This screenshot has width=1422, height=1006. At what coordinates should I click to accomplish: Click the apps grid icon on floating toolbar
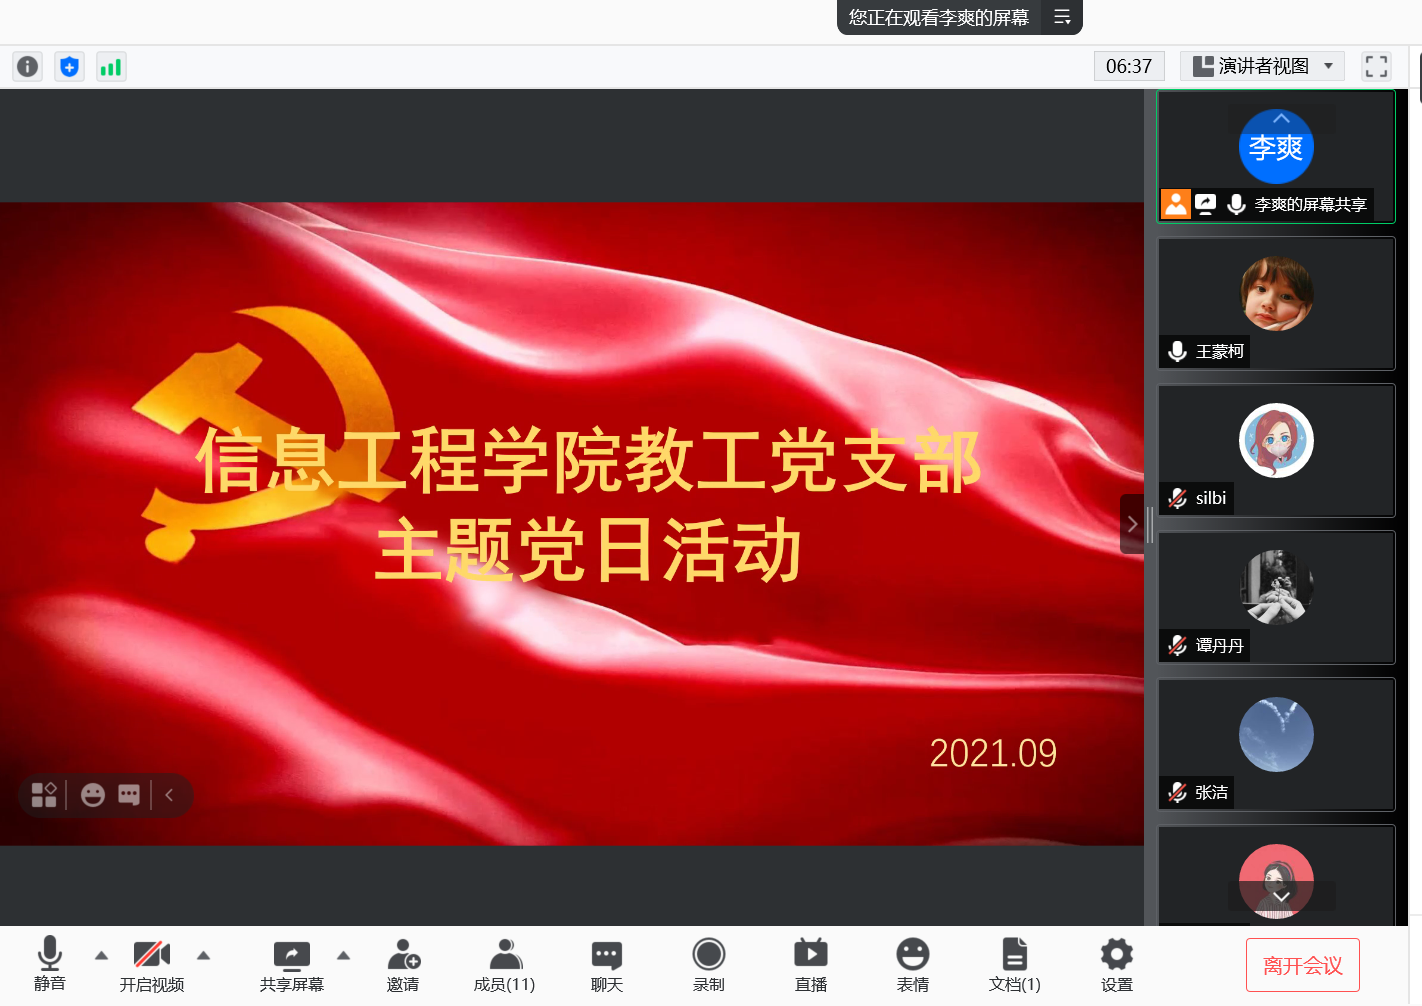tap(44, 795)
